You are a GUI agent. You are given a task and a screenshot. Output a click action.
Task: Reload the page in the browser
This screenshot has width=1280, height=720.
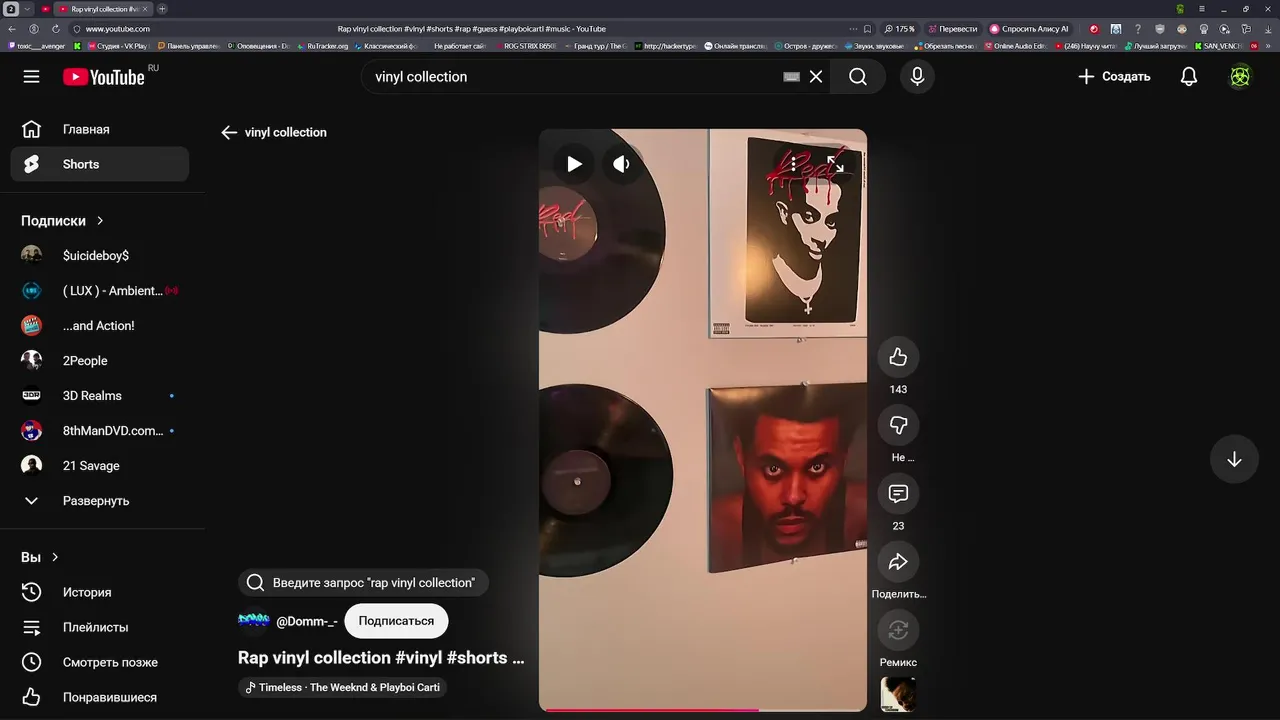pos(55,29)
